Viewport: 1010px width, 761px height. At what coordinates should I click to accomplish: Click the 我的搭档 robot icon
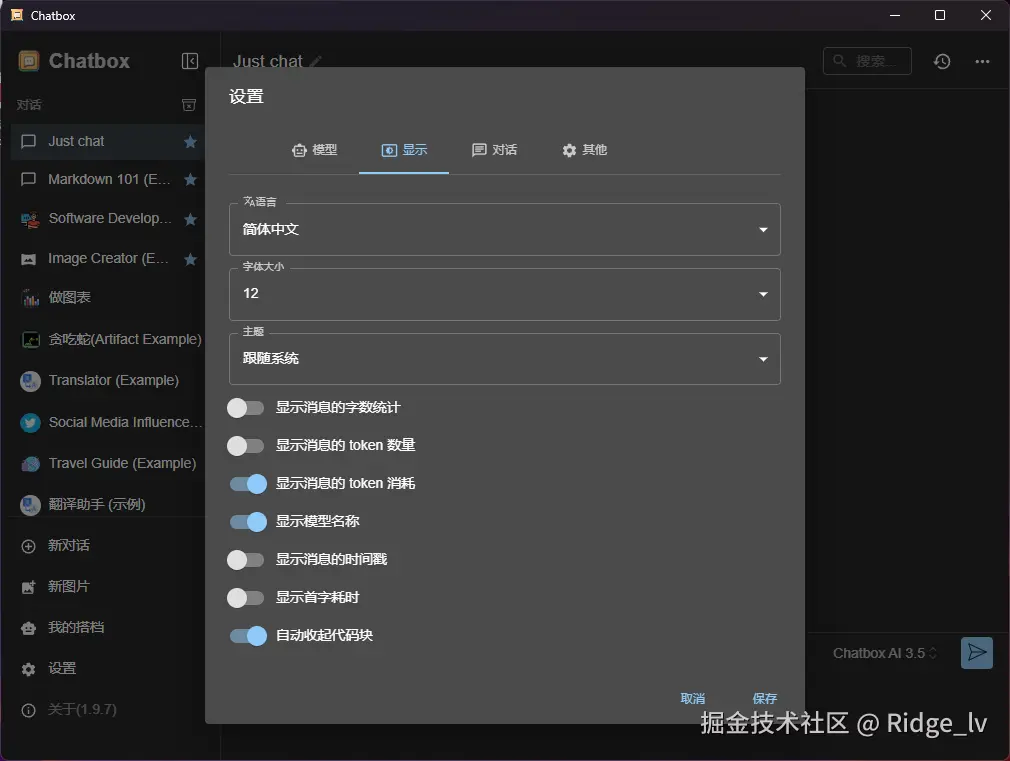(28, 628)
